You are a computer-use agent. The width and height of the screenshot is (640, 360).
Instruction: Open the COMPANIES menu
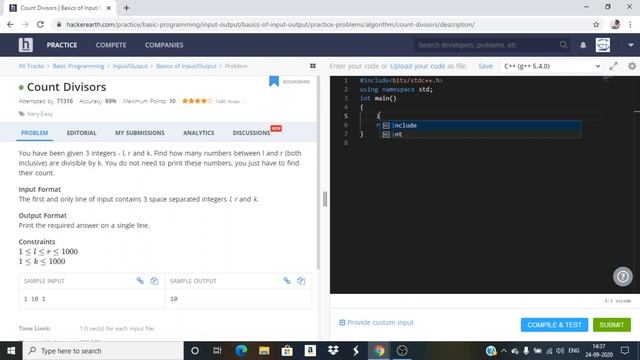164,45
